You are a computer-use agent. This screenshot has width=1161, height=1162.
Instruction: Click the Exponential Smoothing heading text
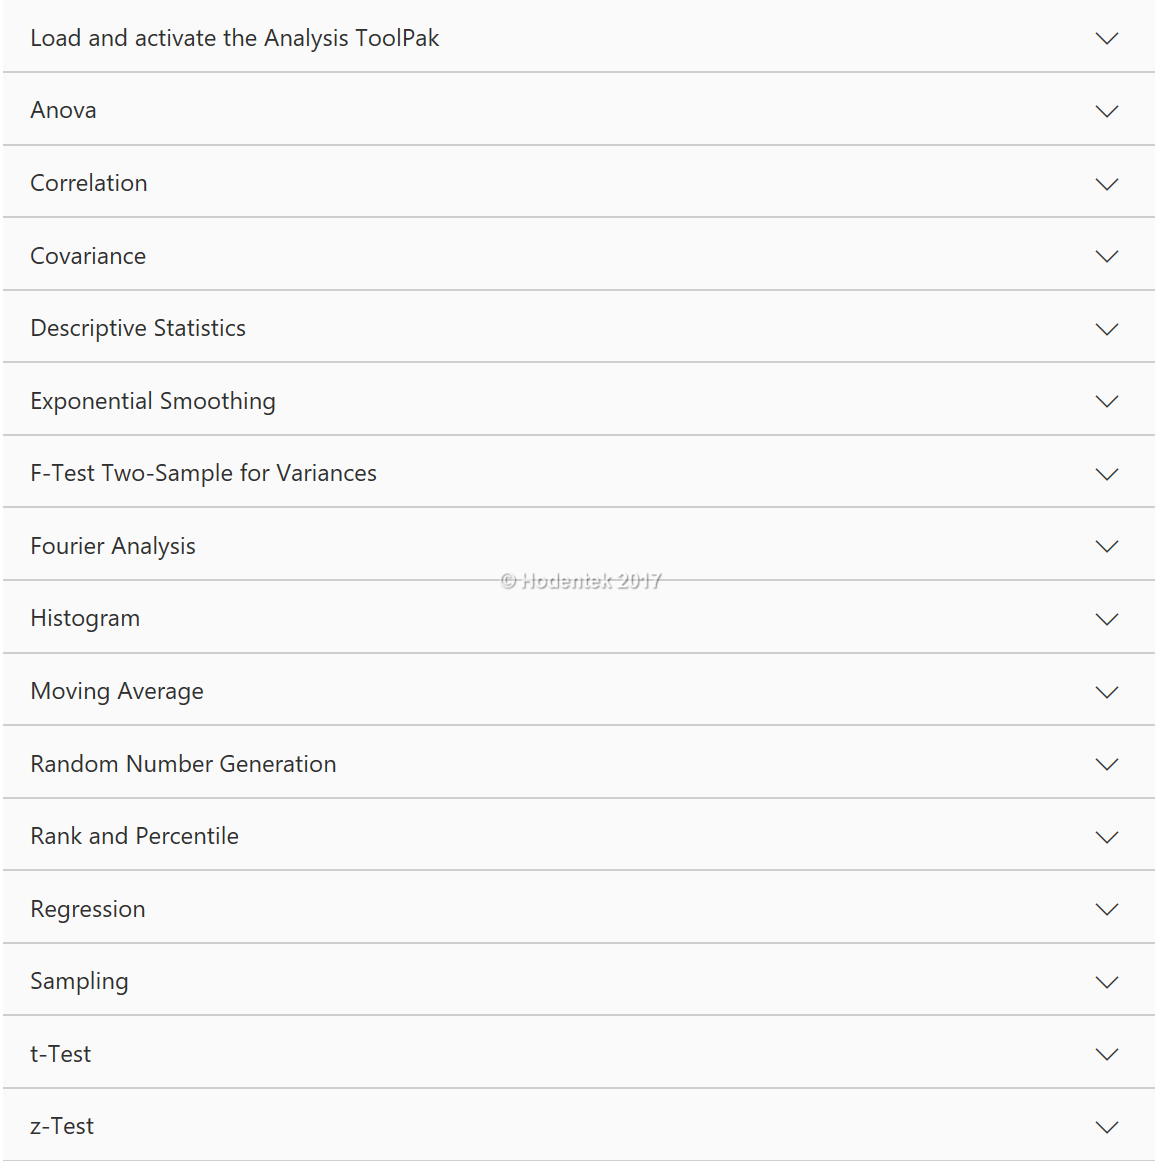[x=153, y=401]
